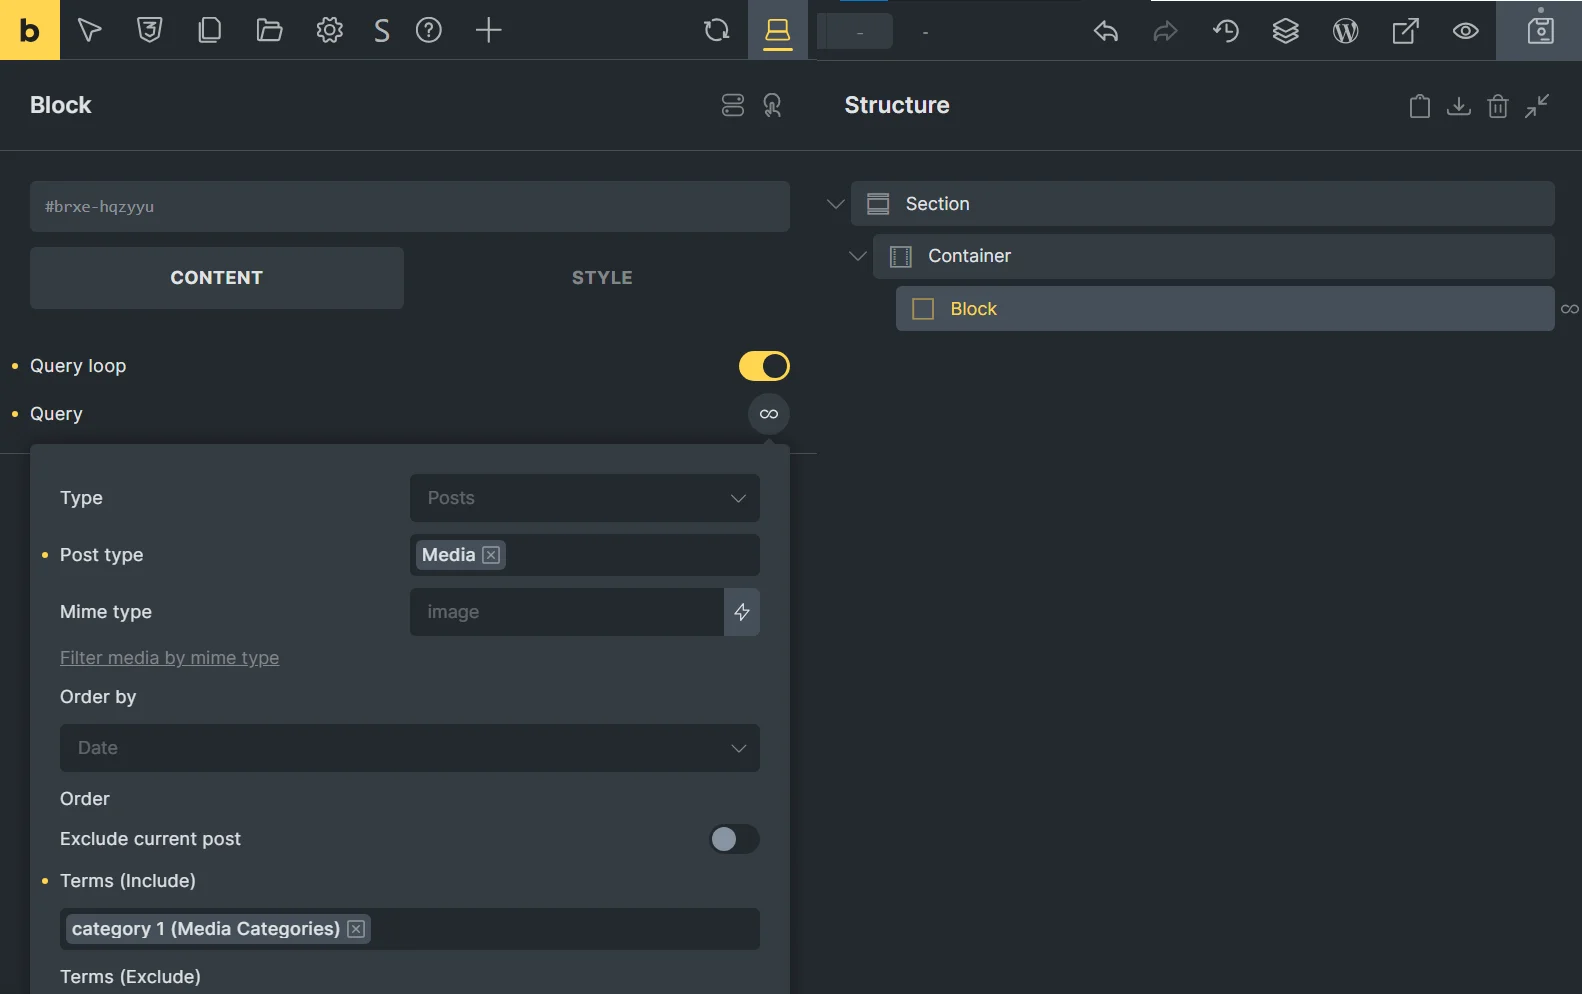The width and height of the screenshot is (1582, 994).
Task: Open settings gear icon in toolbar
Action: (x=329, y=30)
